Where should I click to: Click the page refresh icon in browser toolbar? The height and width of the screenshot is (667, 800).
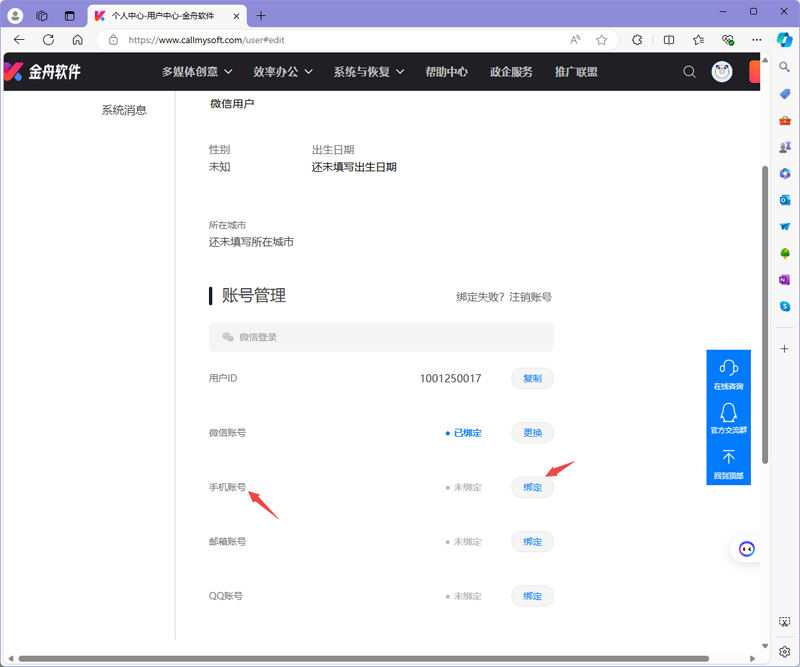[48, 40]
